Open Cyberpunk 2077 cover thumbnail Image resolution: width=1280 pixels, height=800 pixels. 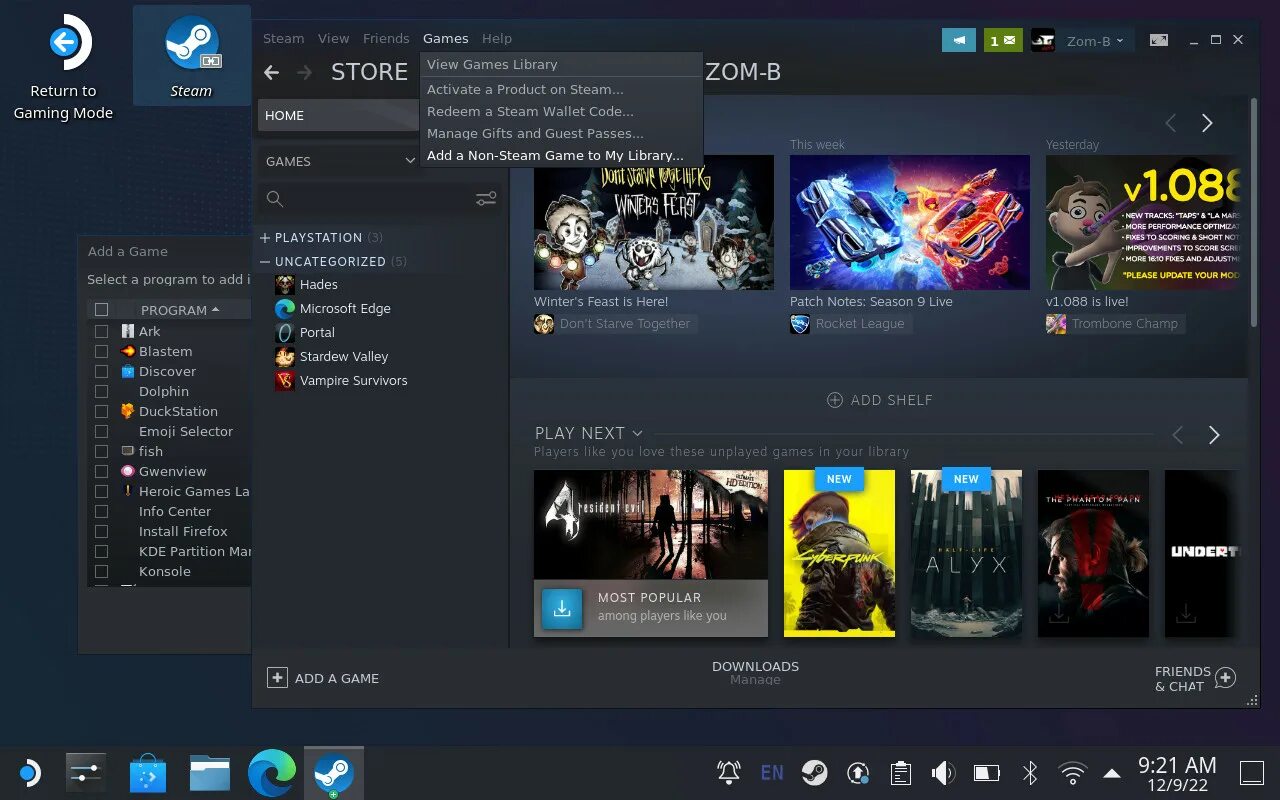[839, 553]
